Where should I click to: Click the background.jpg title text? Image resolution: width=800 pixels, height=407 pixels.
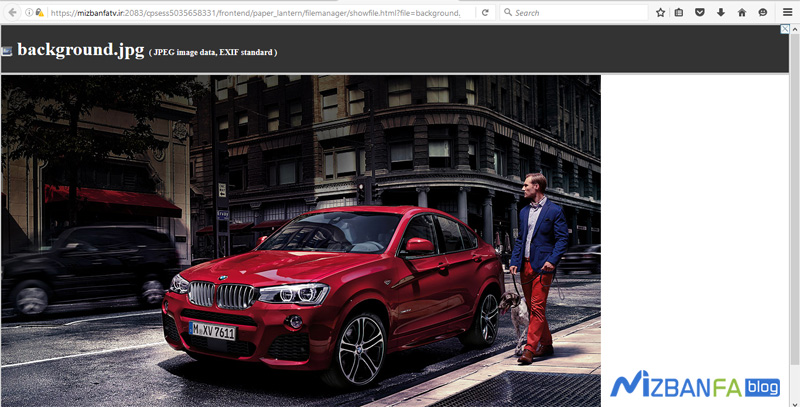(81, 50)
